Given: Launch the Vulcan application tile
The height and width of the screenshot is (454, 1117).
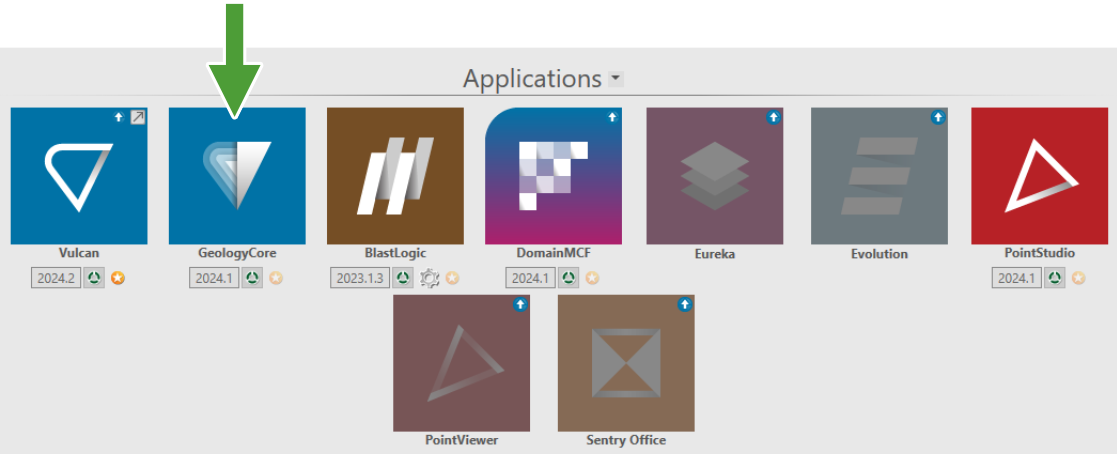Looking at the screenshot, I should coord(79,176).
